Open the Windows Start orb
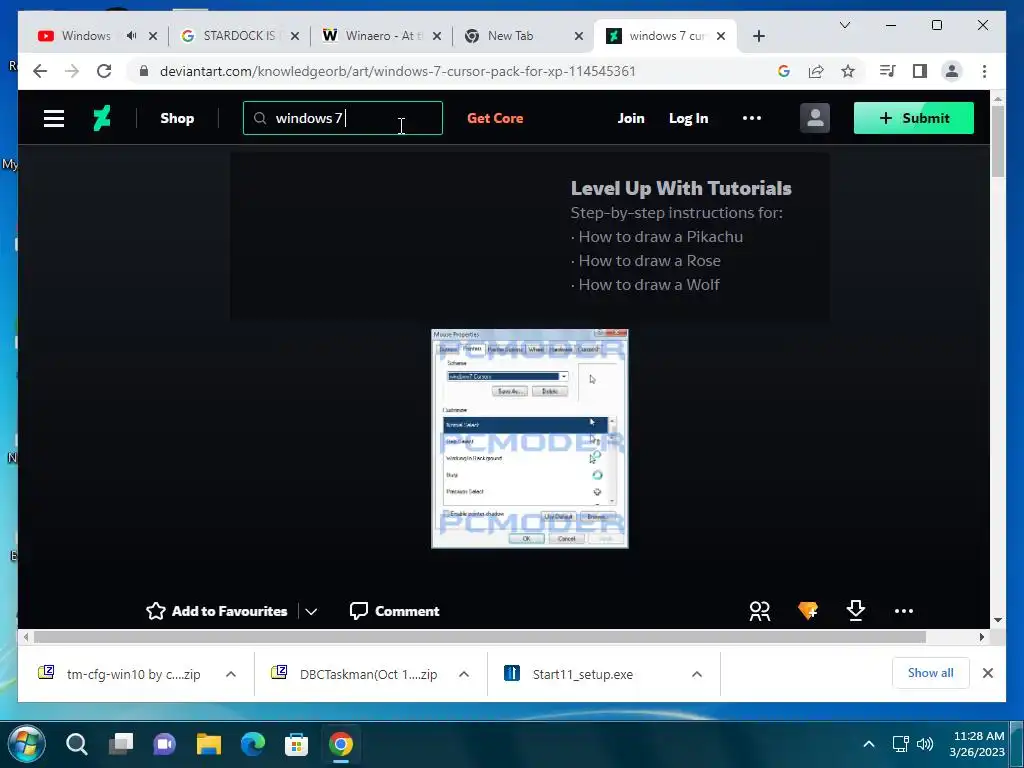Viewport: 1024px width, 768px height. [x=26, y=744]
